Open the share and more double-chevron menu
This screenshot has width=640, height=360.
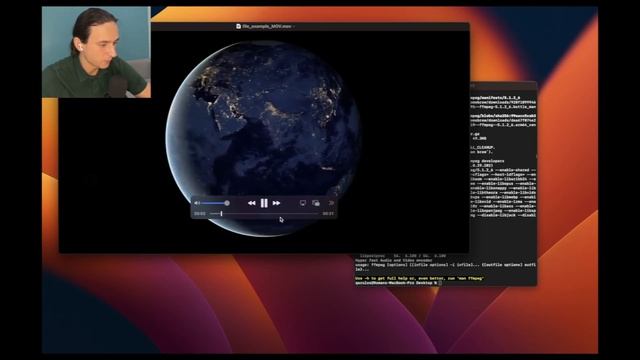pyautogui.click(x=331, y=203)
